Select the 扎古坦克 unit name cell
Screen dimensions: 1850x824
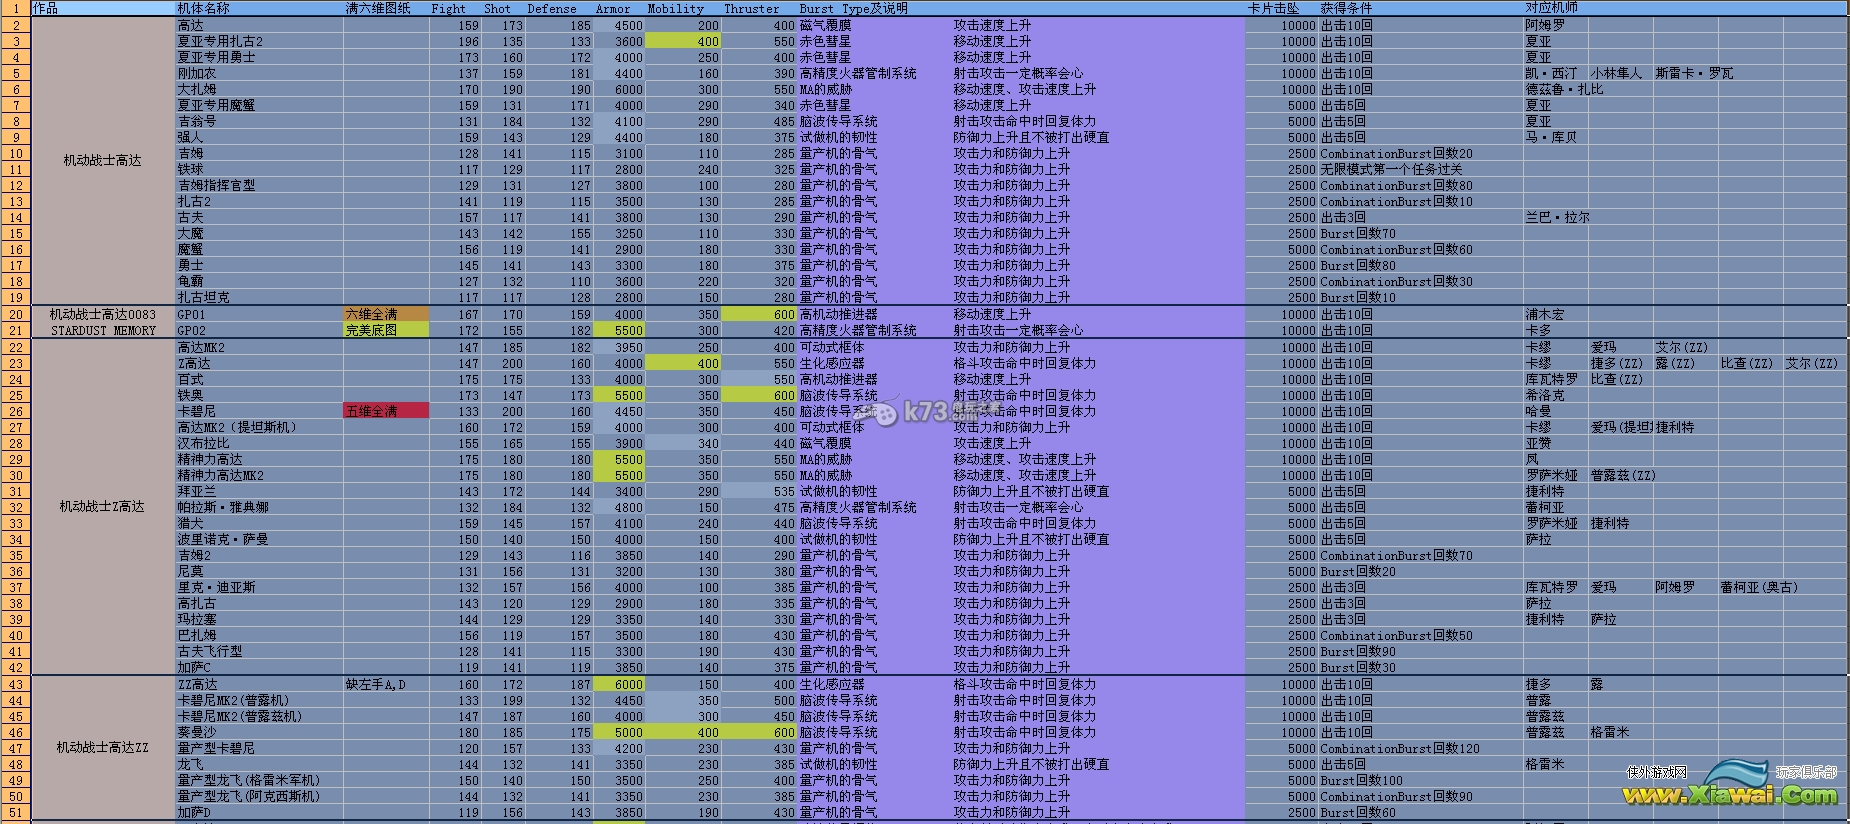[259, 297]
